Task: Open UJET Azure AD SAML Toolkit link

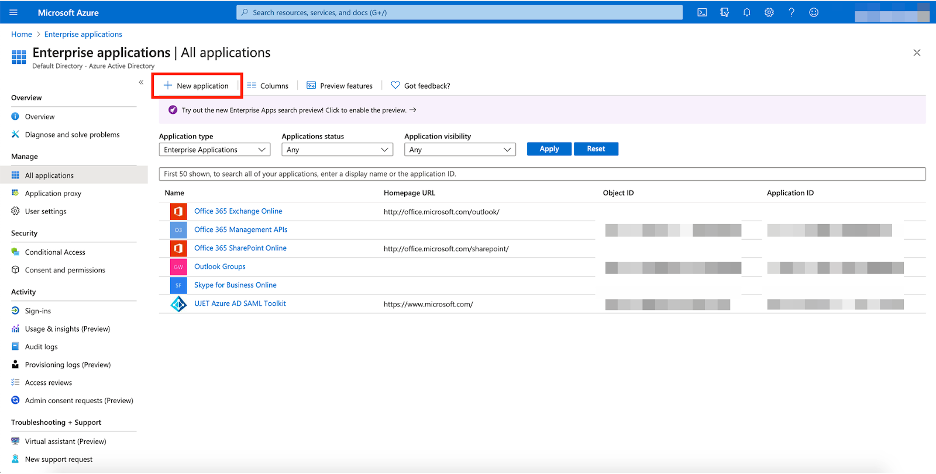Action: coord(242,303)
